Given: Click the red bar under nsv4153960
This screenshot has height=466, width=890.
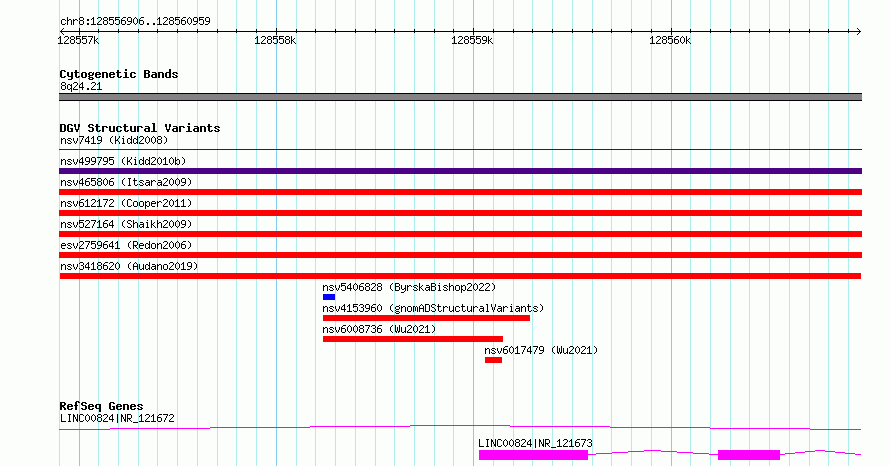Looking at the screenshot, I should coord(426,318).
